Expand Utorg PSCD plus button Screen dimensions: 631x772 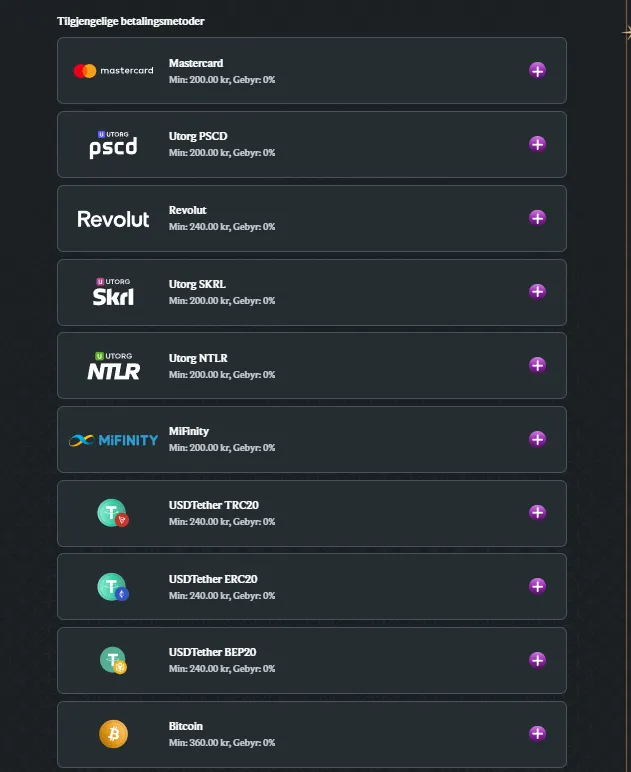537,144
